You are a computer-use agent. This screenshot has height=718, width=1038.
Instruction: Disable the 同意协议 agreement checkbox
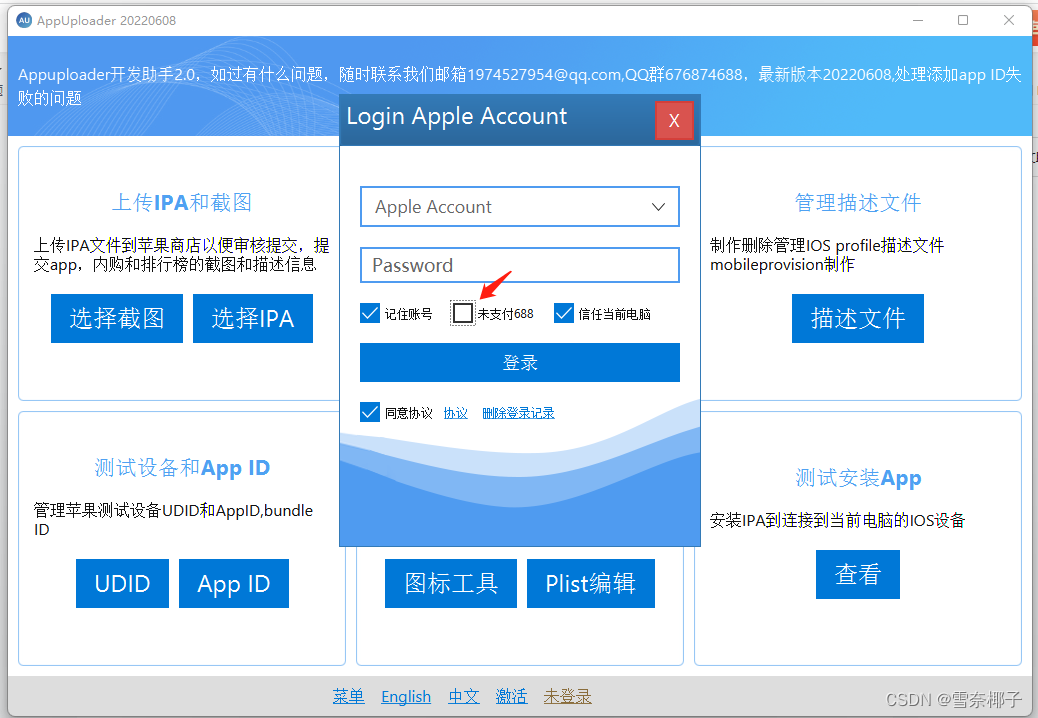tap(370, 411)
